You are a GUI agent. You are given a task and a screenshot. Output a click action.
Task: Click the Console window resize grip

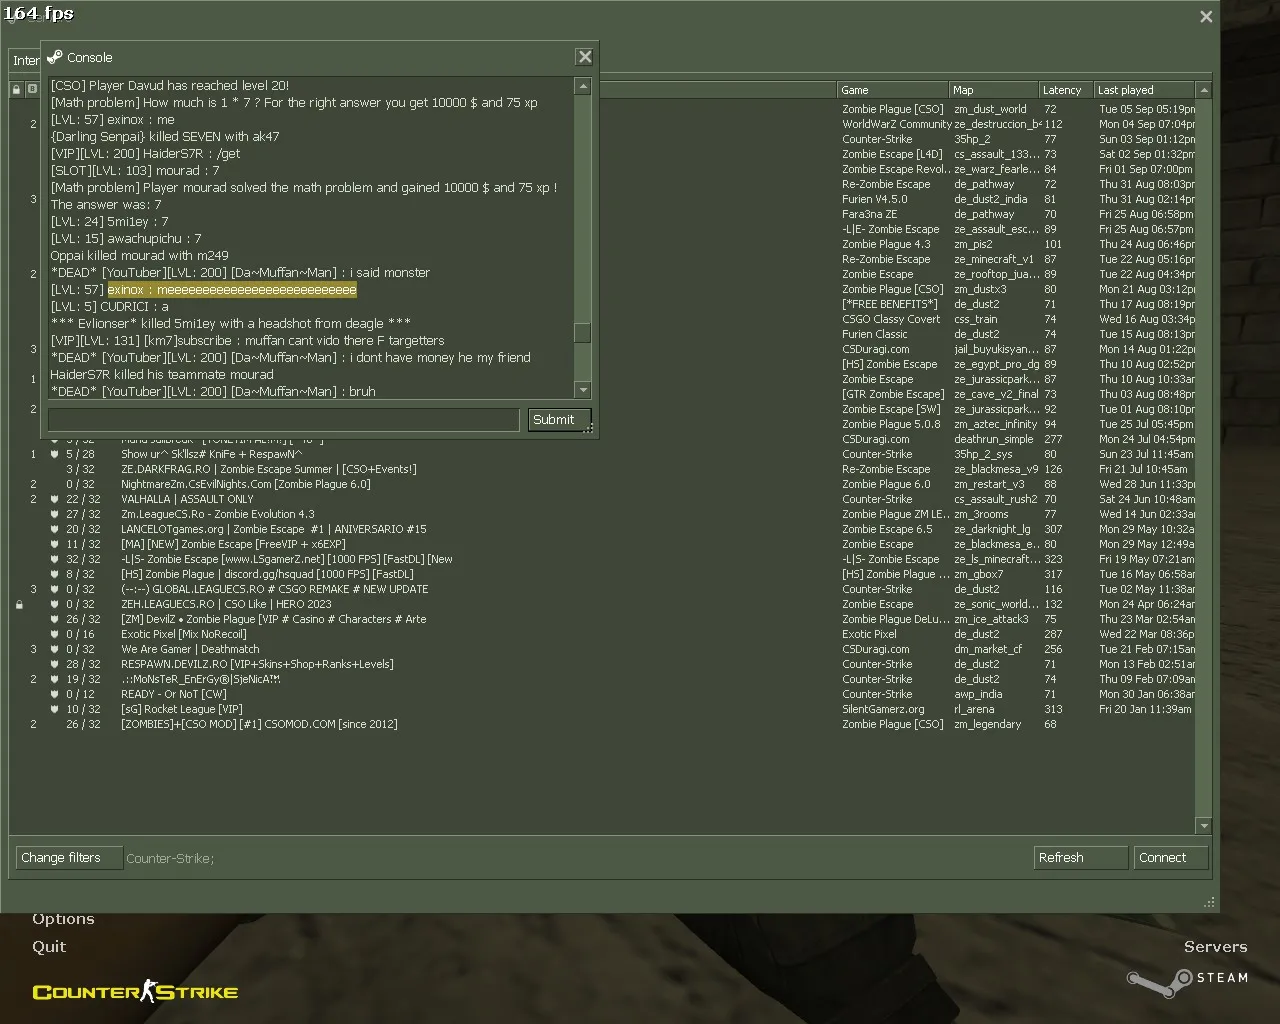coord(589,428)
